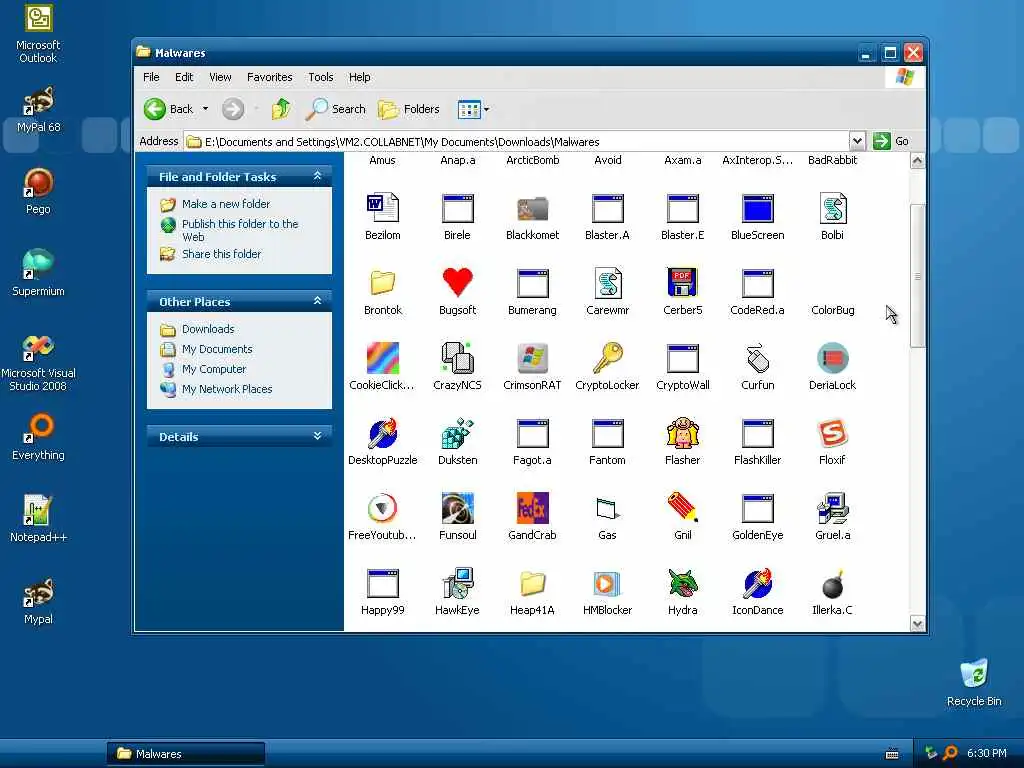Go up one folder level
This screenshot has height=768, width=1024.
click(281, 109)
